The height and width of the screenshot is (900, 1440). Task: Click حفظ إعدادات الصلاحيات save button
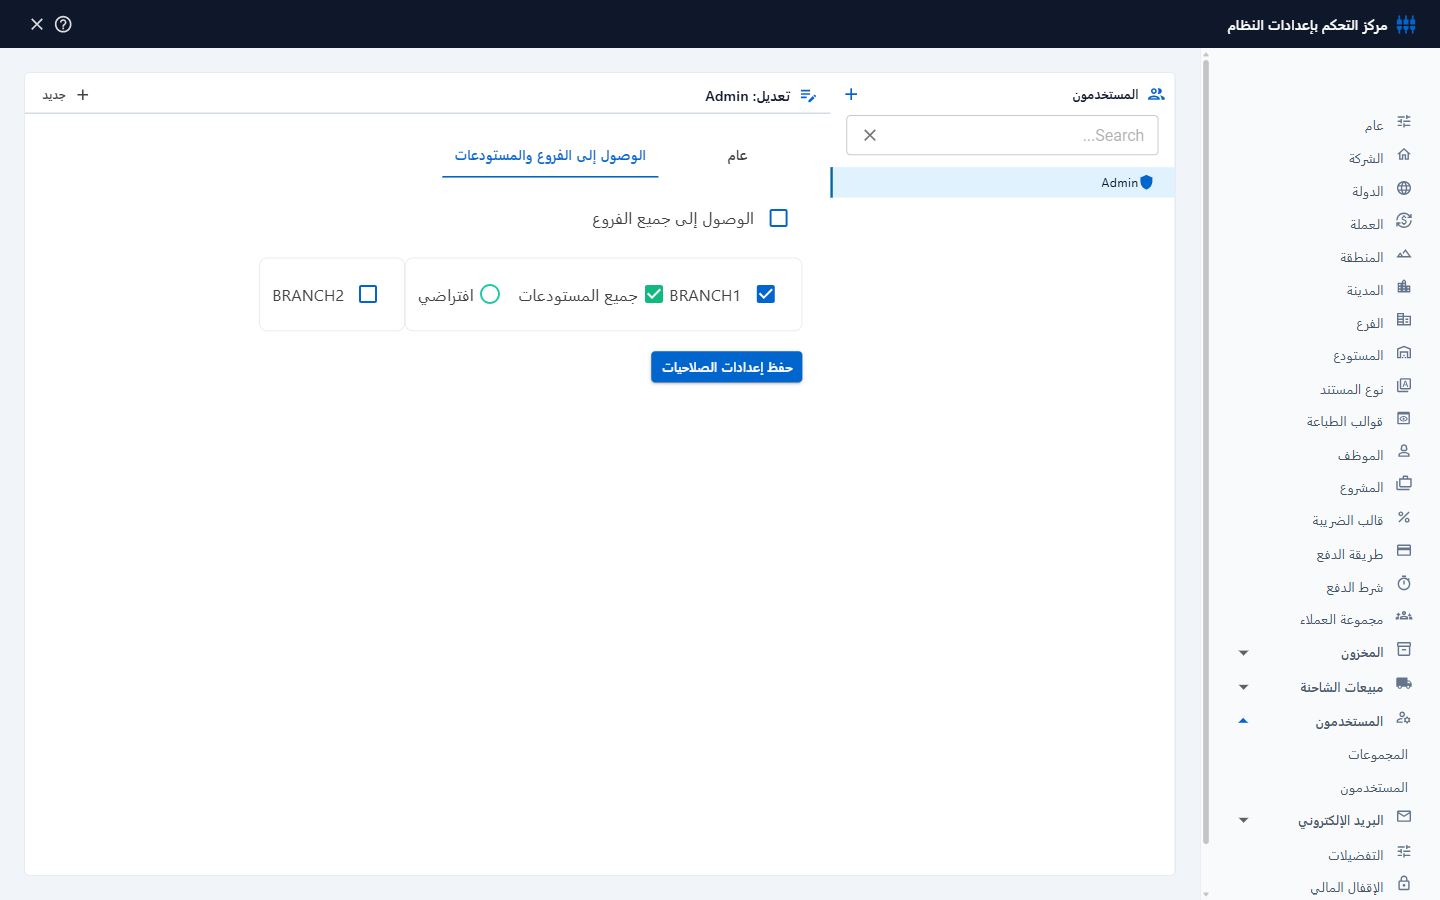point(726,367)
